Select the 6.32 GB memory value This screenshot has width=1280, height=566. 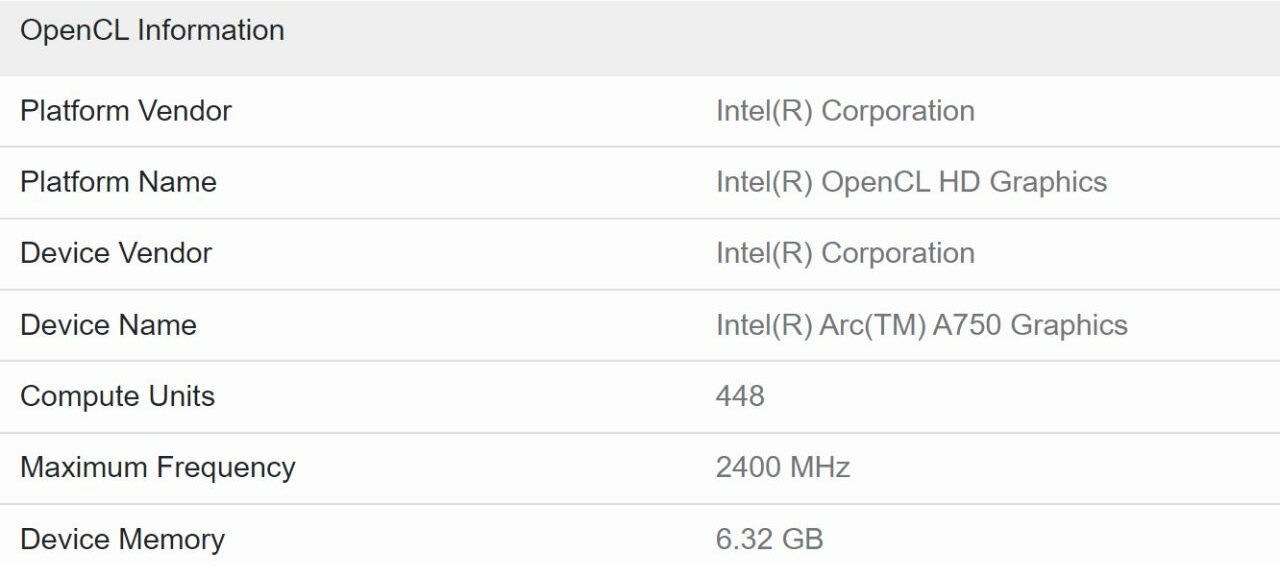[769, 539]
